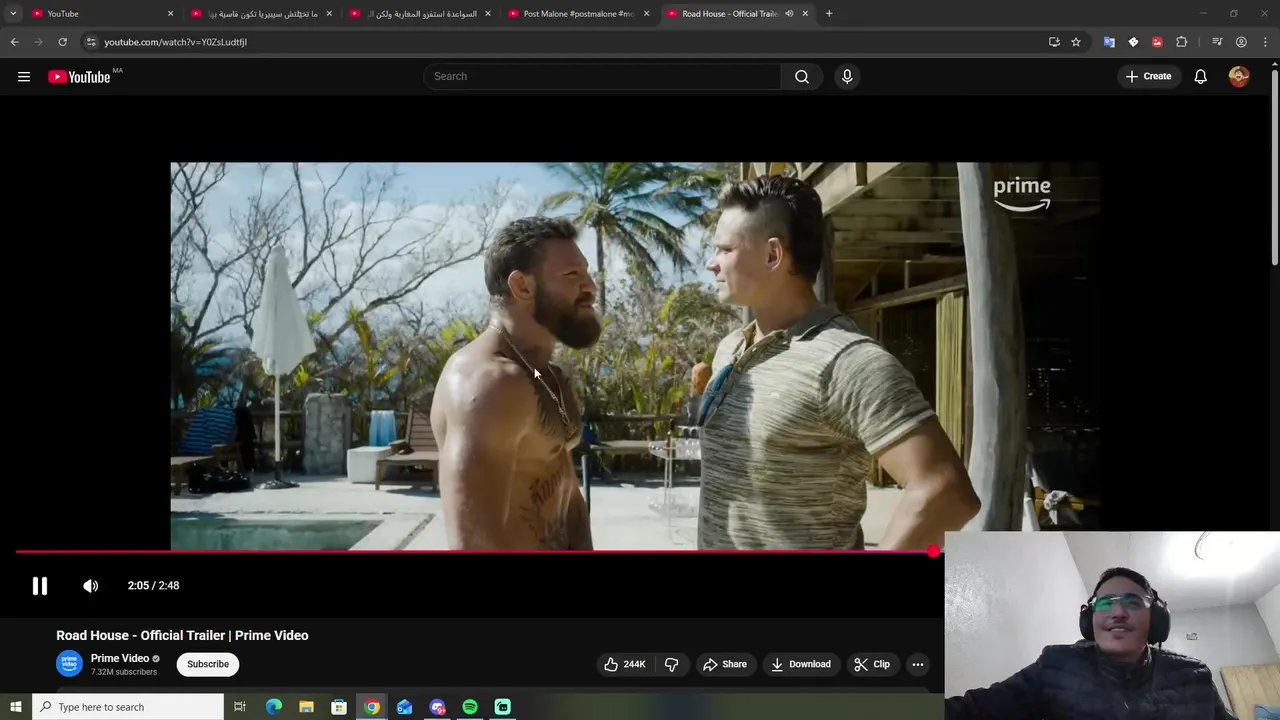Click the red progress bar scrubber
The width and height of the screenshot is (1280, 720).
pos(933,551)
